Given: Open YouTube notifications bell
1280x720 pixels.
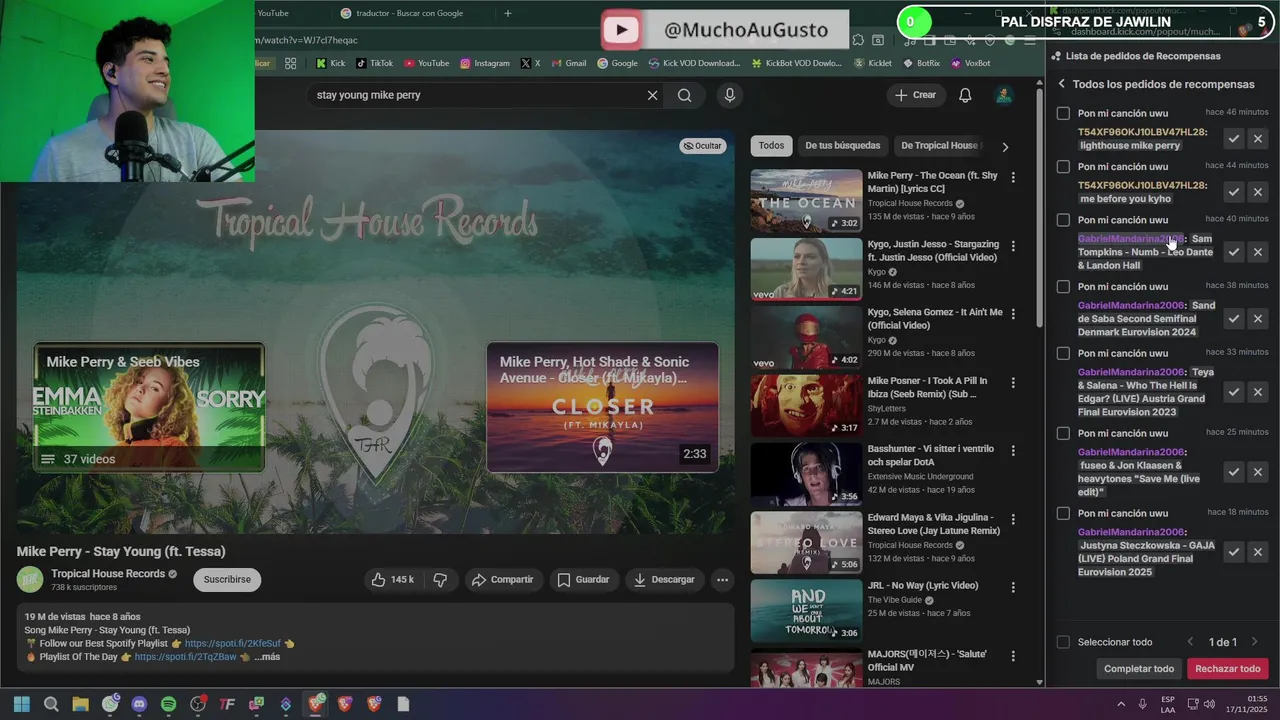Looking at the screenshot, I should (x=965, y=95).
